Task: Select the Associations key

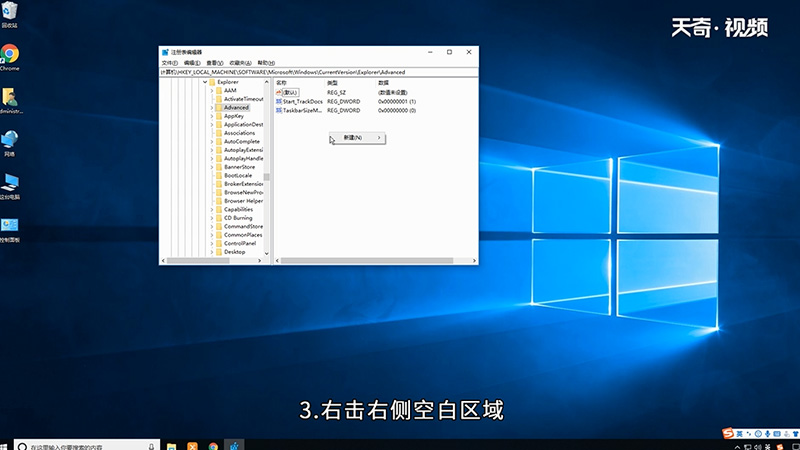Action: 239,133
